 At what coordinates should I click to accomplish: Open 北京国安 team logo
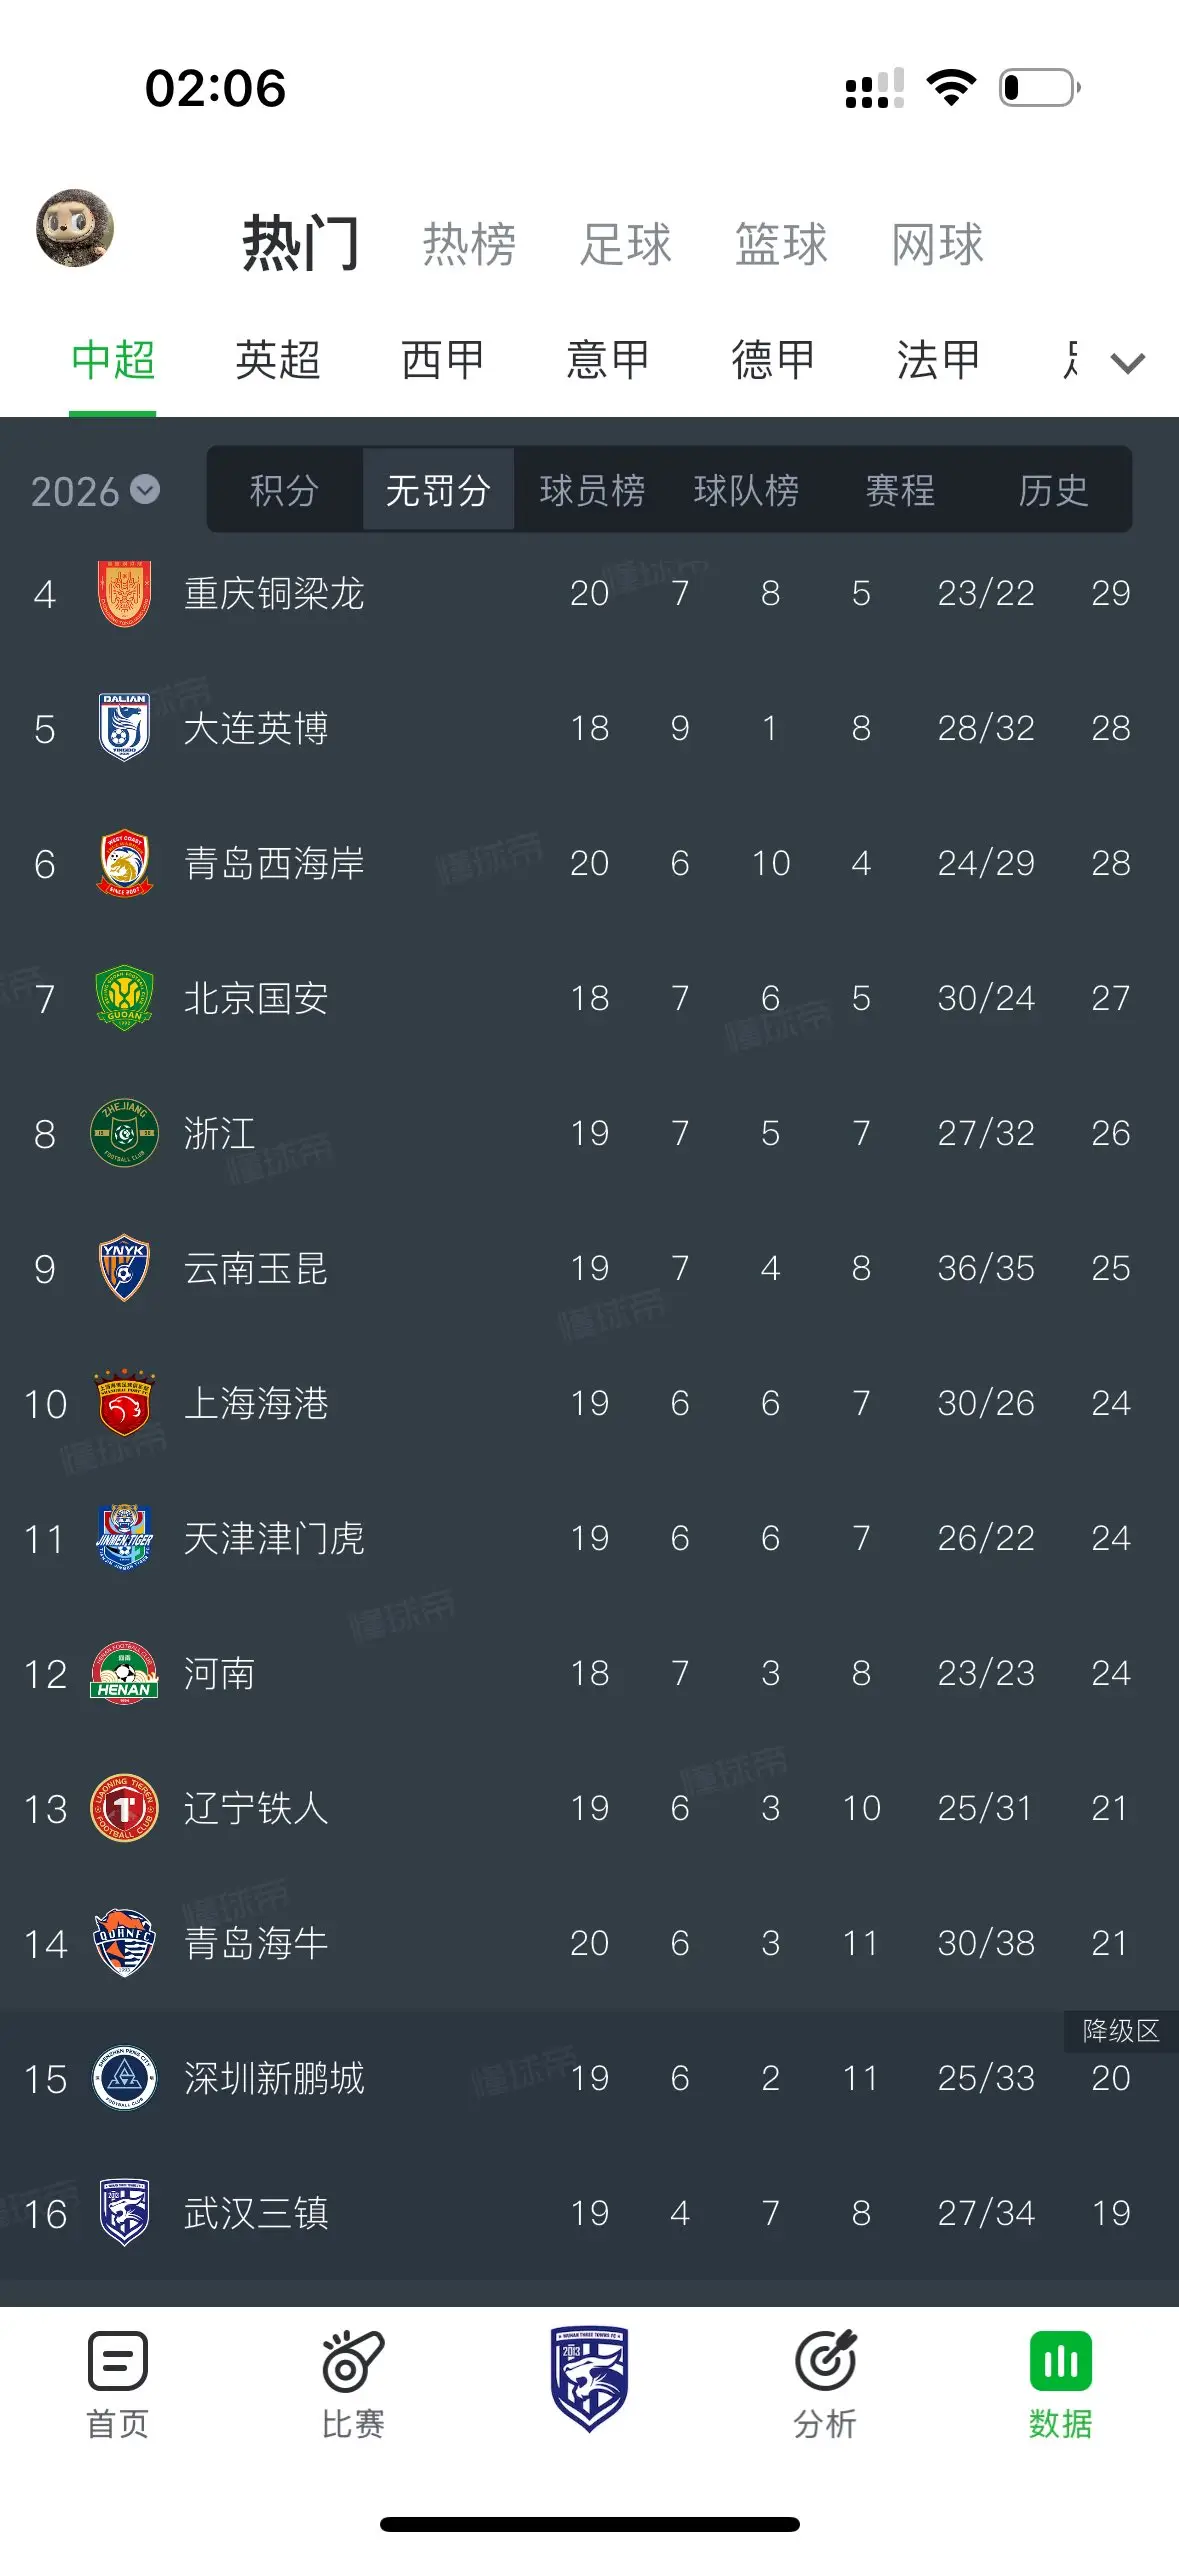point(124,998)
